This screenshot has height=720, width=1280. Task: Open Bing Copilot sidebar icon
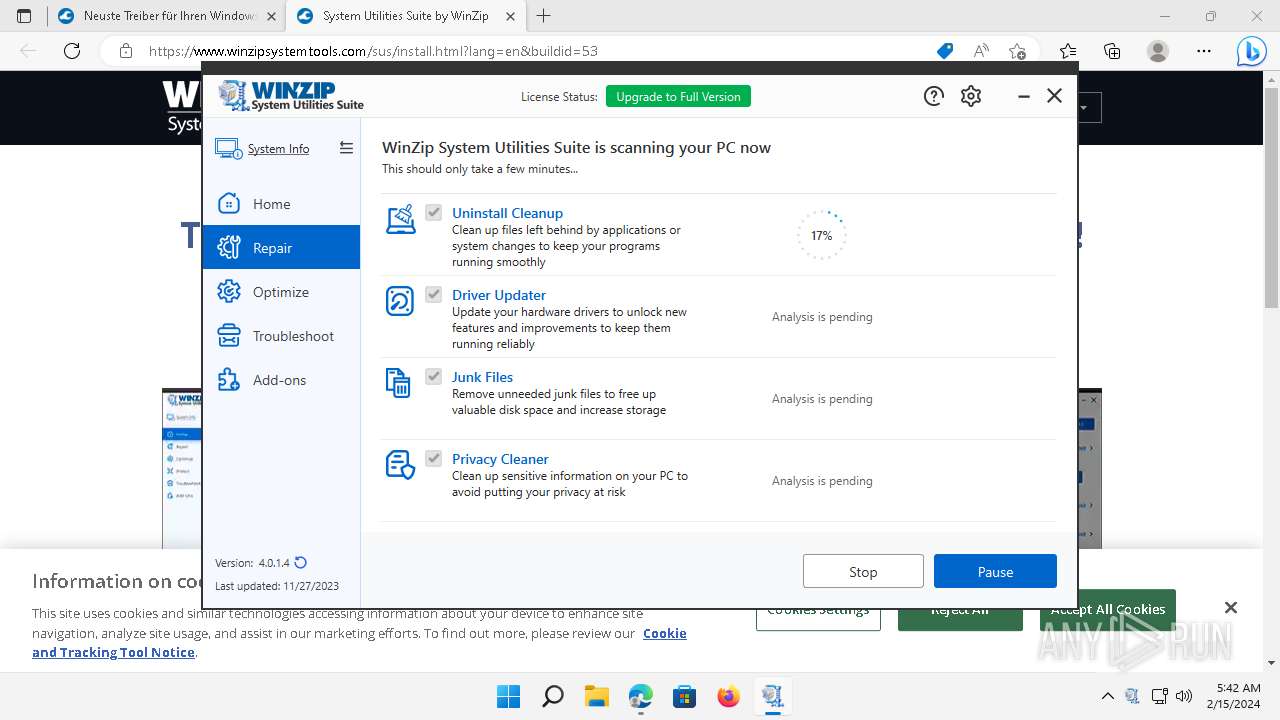coord(1251,51)
